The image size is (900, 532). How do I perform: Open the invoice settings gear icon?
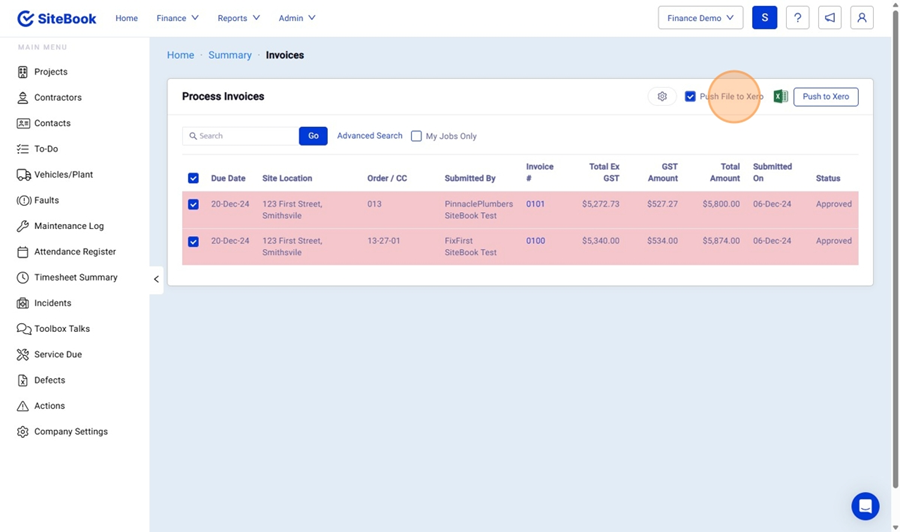[x=662, y=97]
